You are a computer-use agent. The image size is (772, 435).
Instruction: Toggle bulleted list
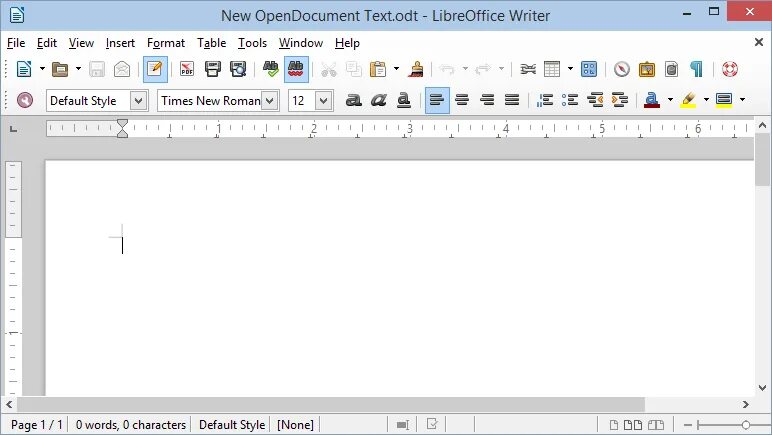570,100
